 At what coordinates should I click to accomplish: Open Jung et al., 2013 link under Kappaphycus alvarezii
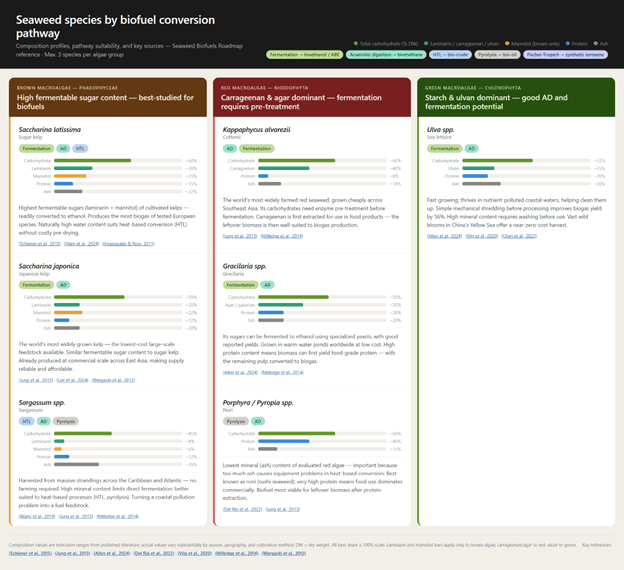click(x=240, y=236)
